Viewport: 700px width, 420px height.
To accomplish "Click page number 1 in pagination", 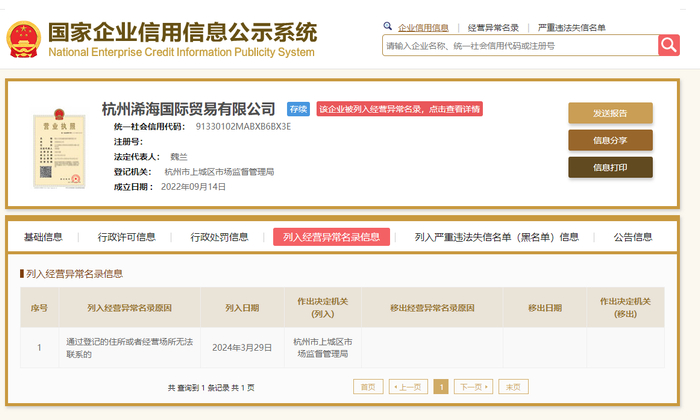I will [x=441, y=387].
